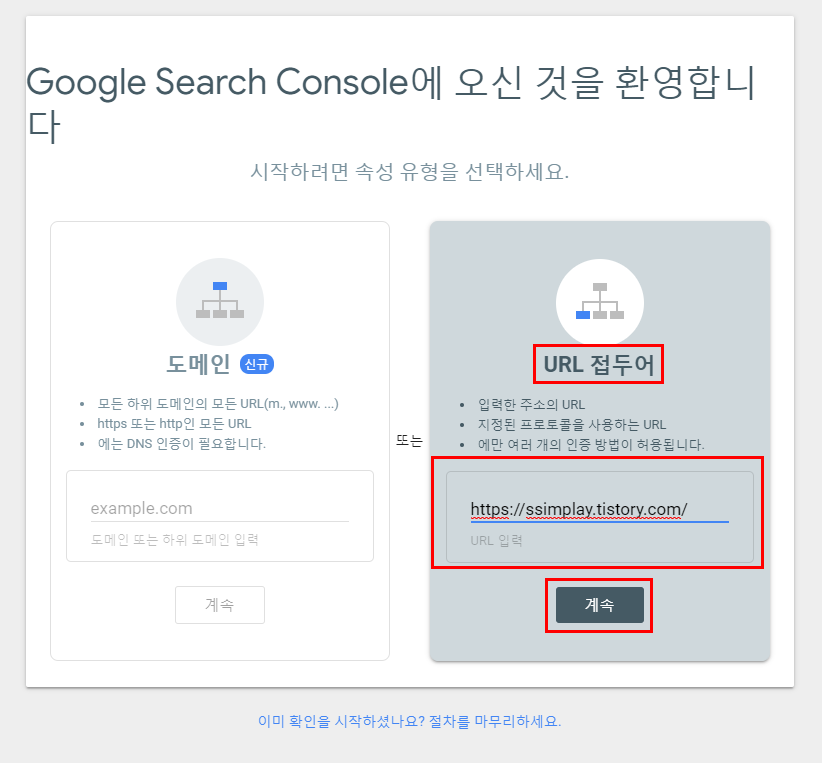Open the 이미 확인을 시작하셨나요 link

click(x=409, y=721)
